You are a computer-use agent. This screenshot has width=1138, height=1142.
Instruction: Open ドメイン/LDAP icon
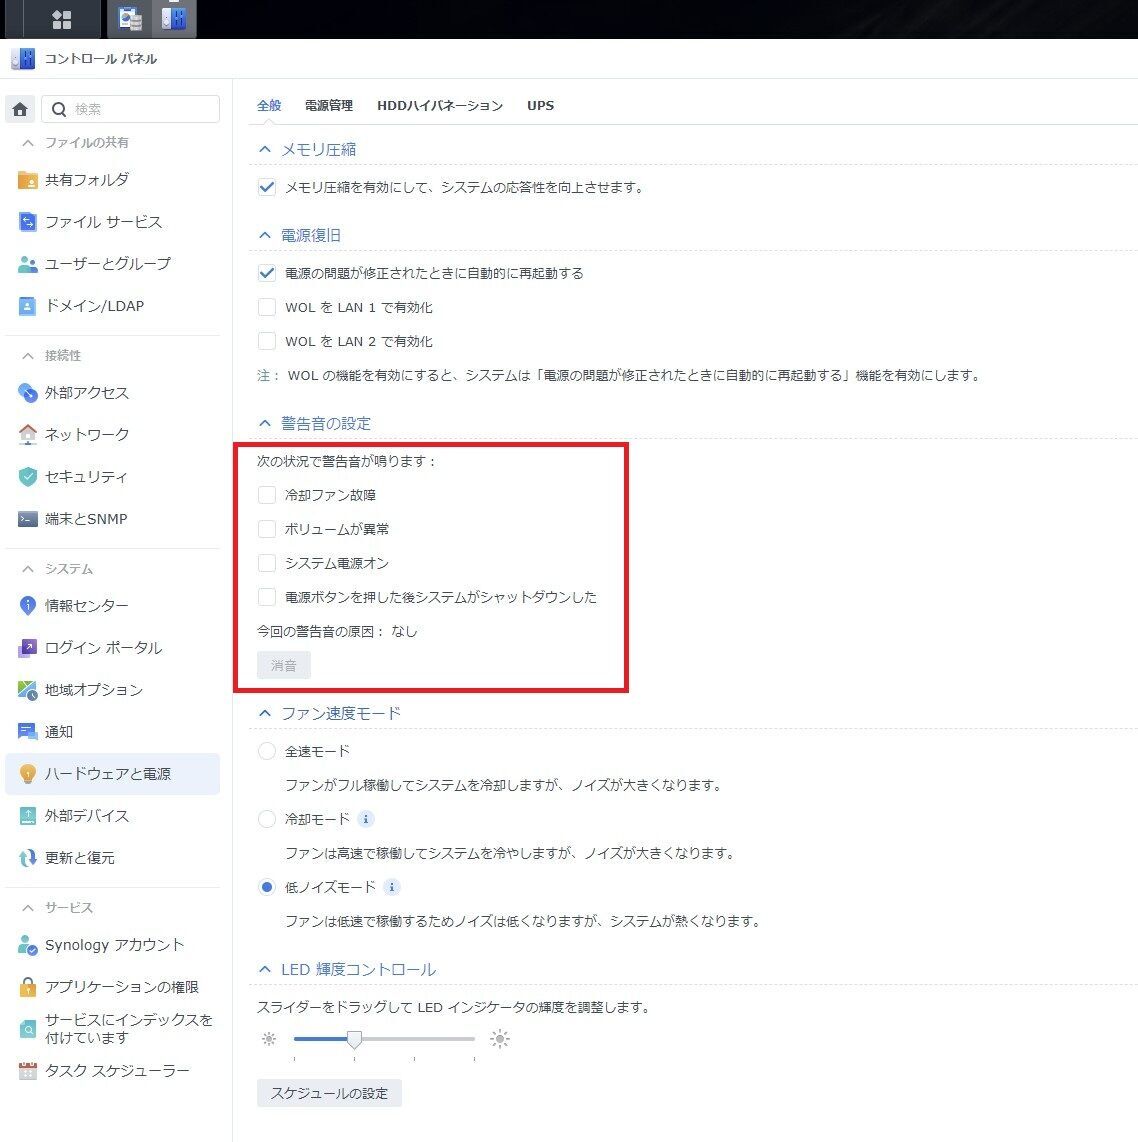[x=28, y=306]
